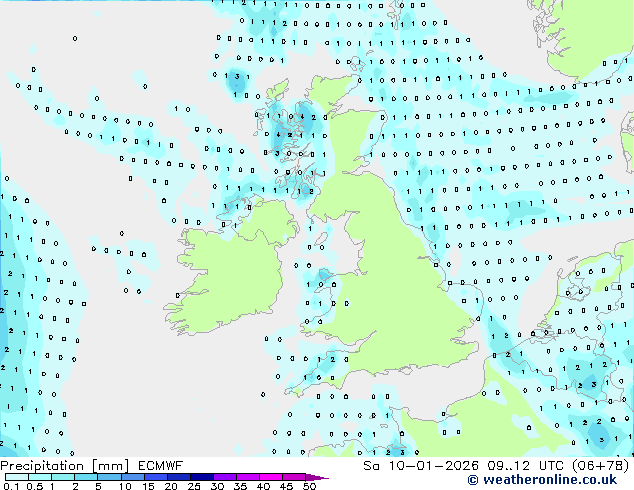The width and height of the screenshot is (634, 490).
Task: Click legend value '20'
Action: [171, 486]
